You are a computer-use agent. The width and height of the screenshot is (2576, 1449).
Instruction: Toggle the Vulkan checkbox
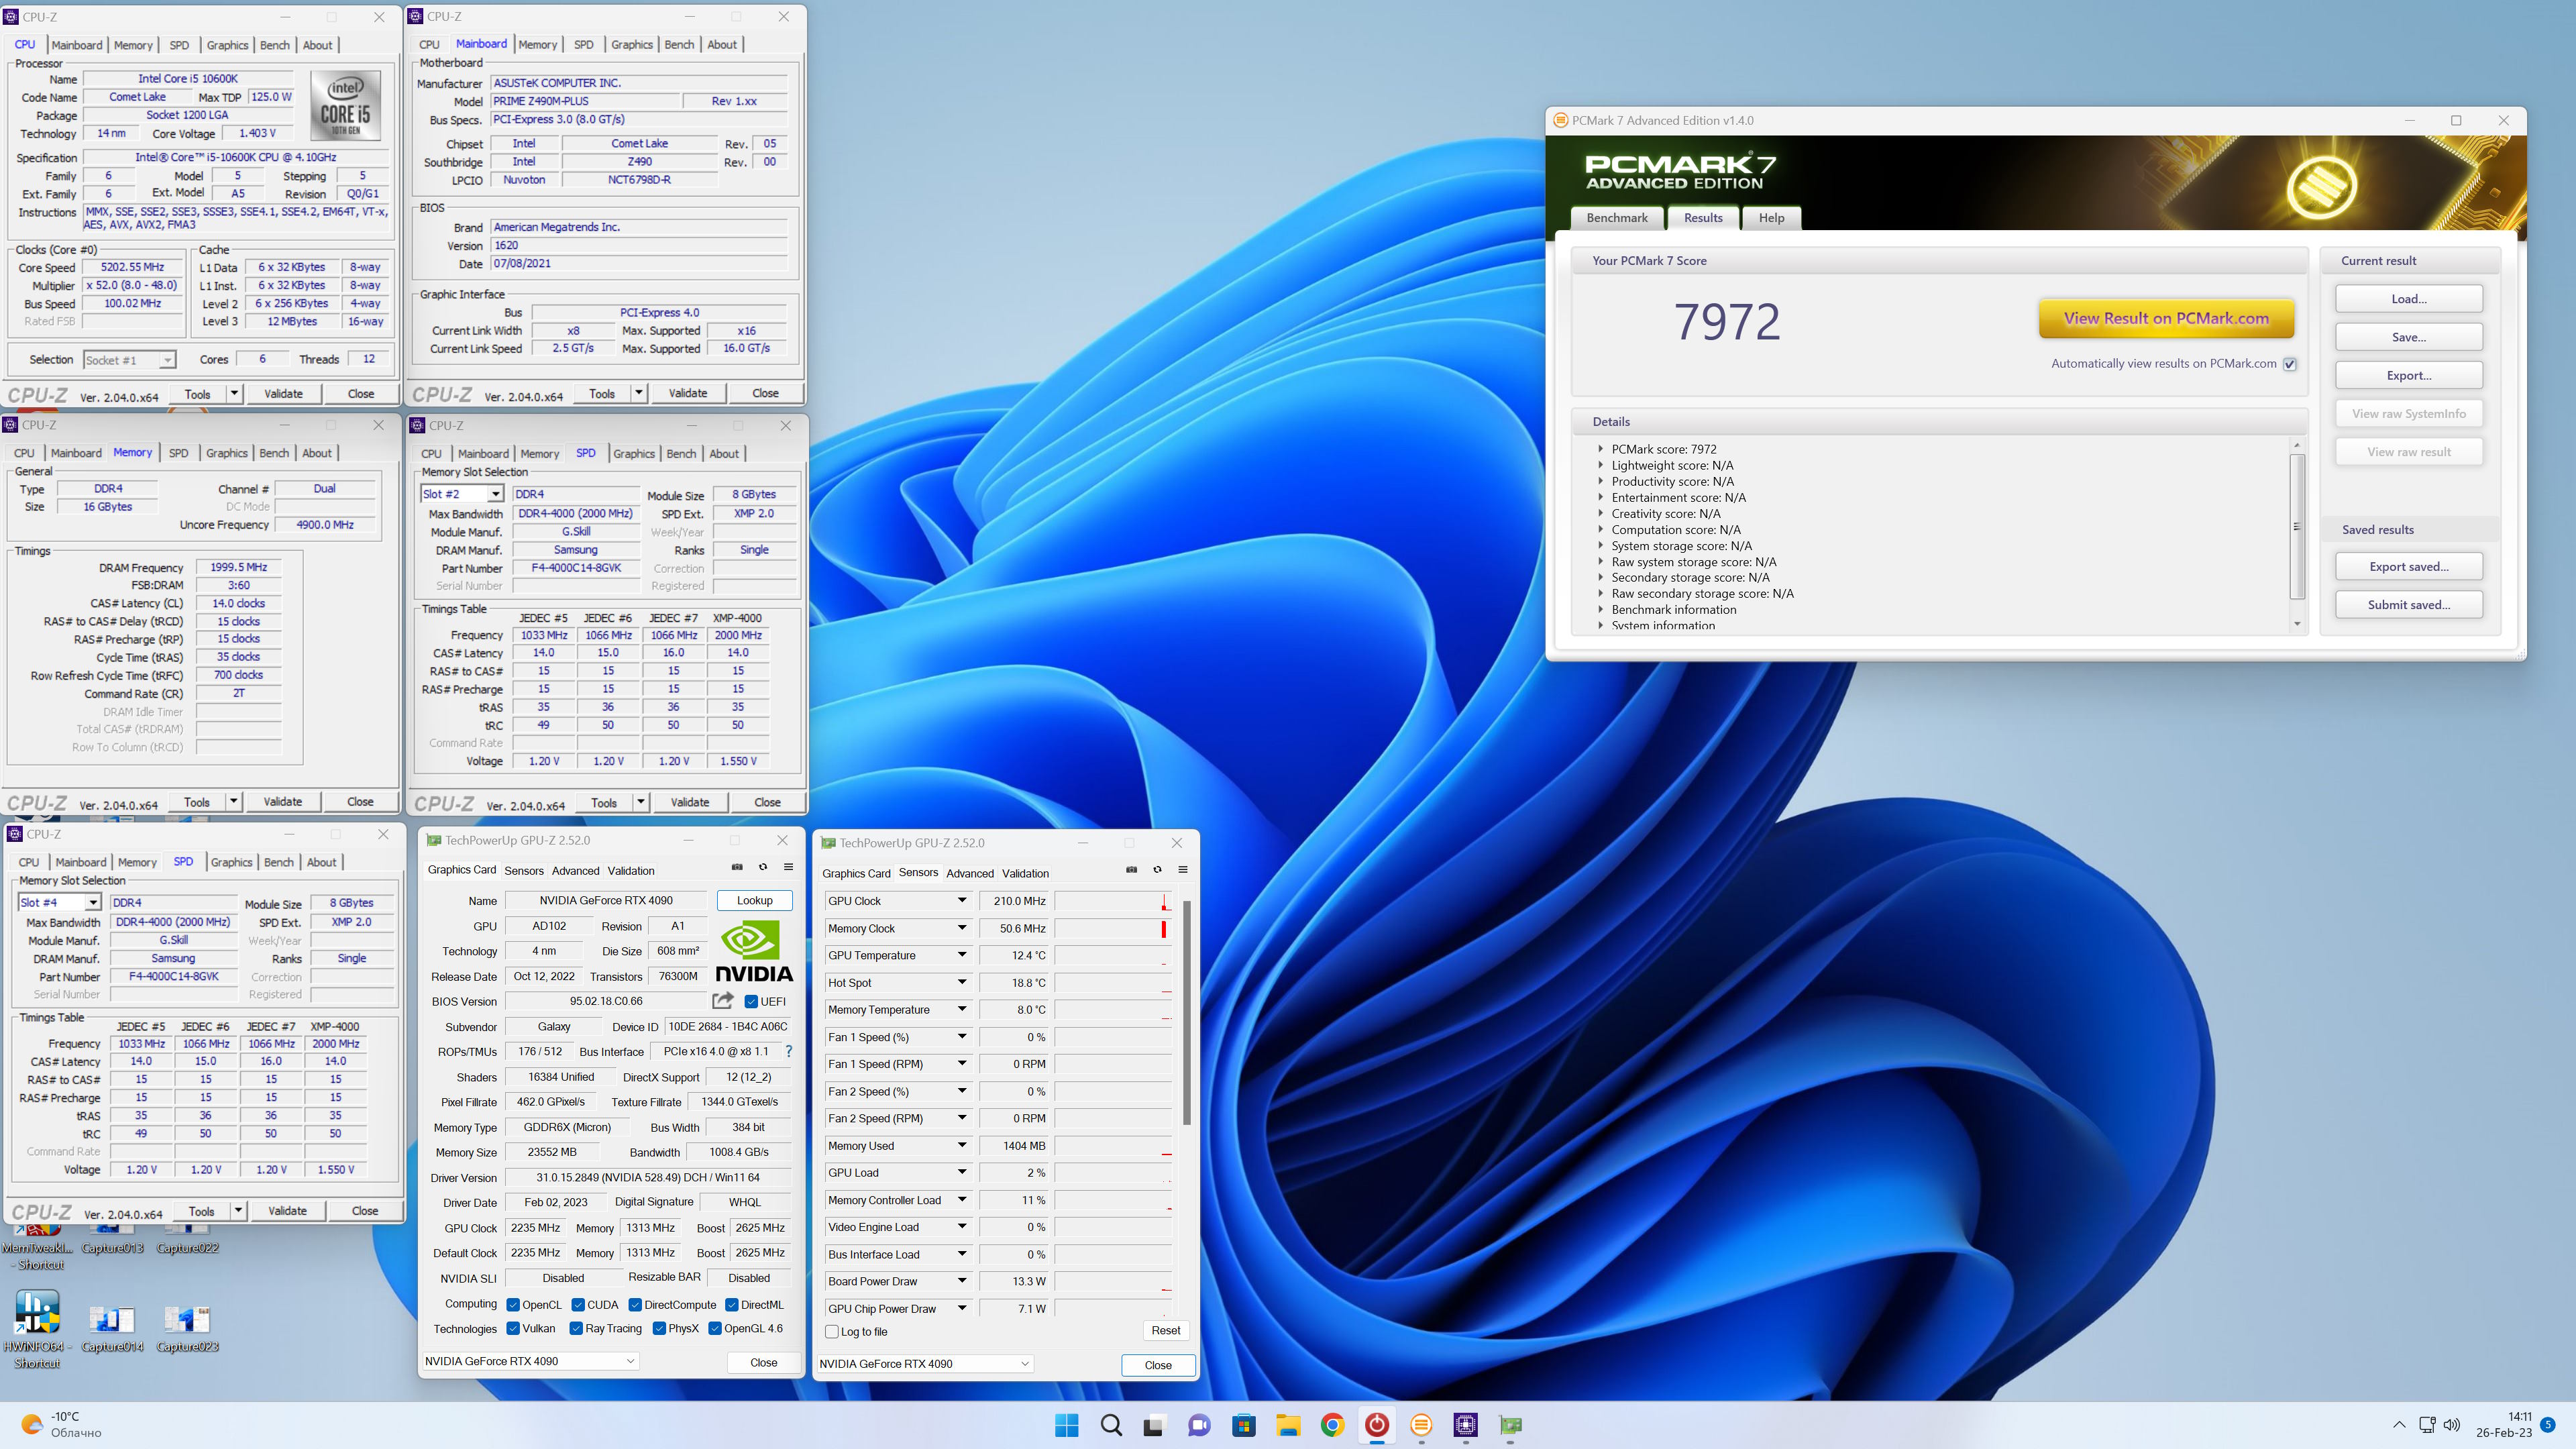[513, 1328]
